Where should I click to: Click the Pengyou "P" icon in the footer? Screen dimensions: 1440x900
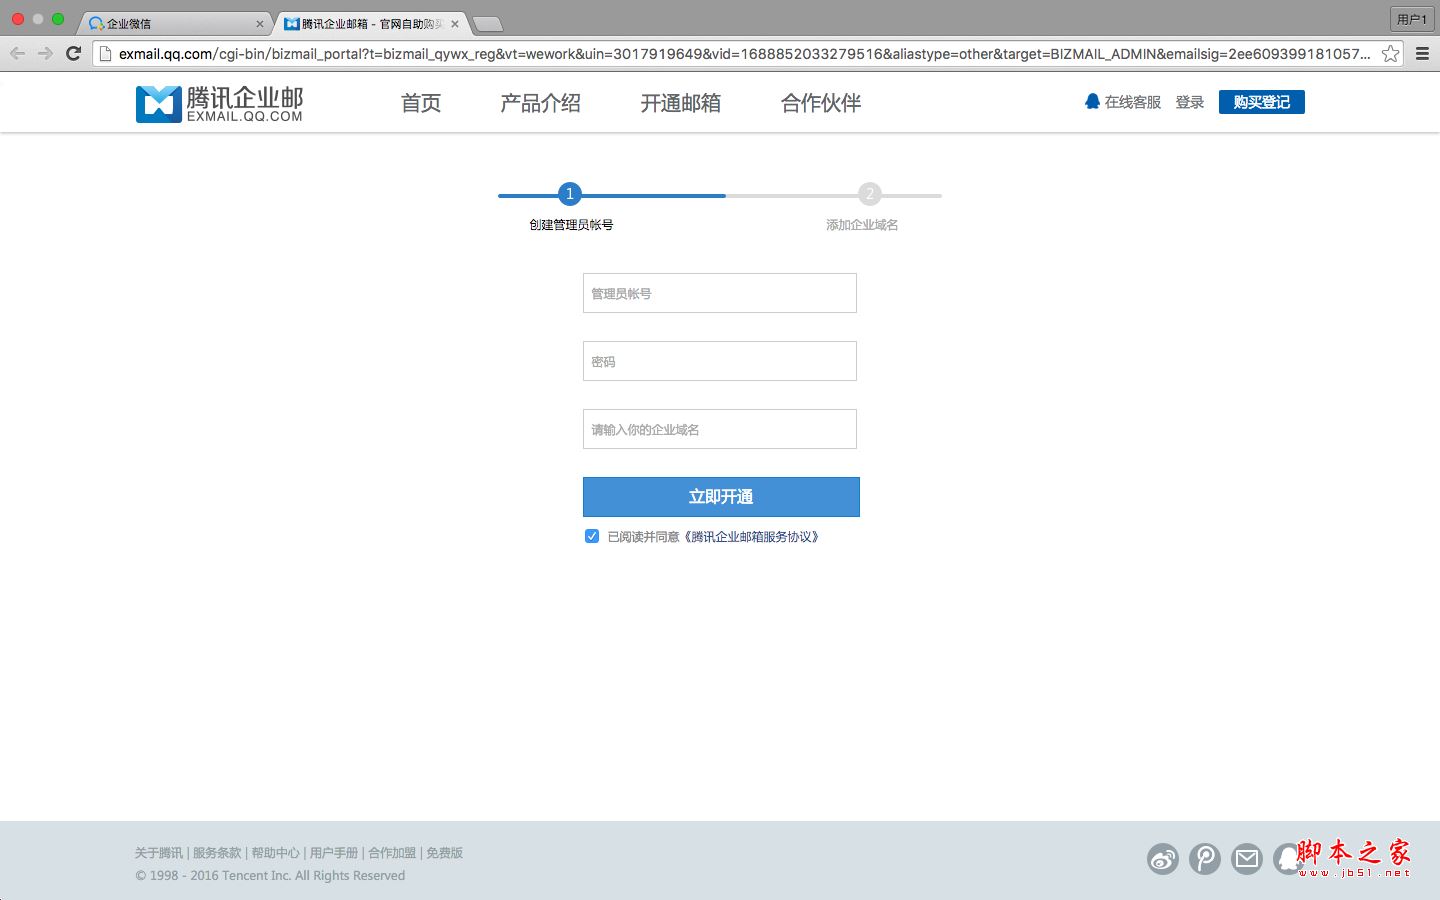click(x=1204, y=859)
